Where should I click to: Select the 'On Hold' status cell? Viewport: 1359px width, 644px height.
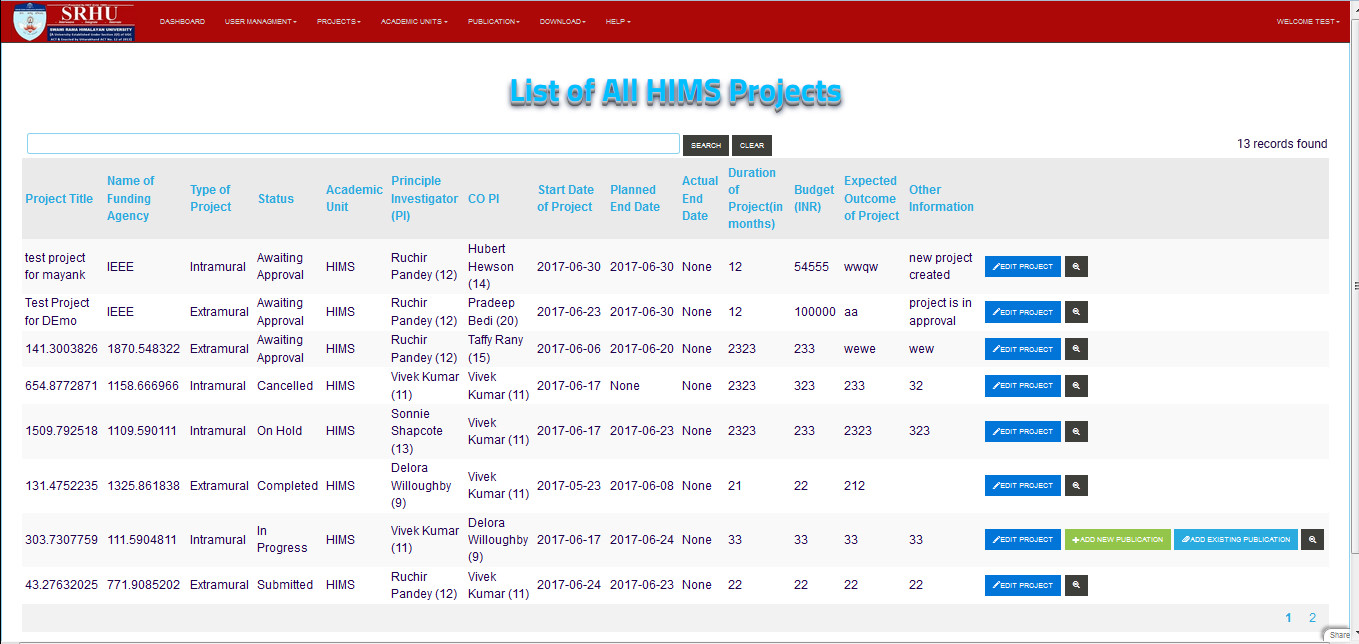point(280,431)
